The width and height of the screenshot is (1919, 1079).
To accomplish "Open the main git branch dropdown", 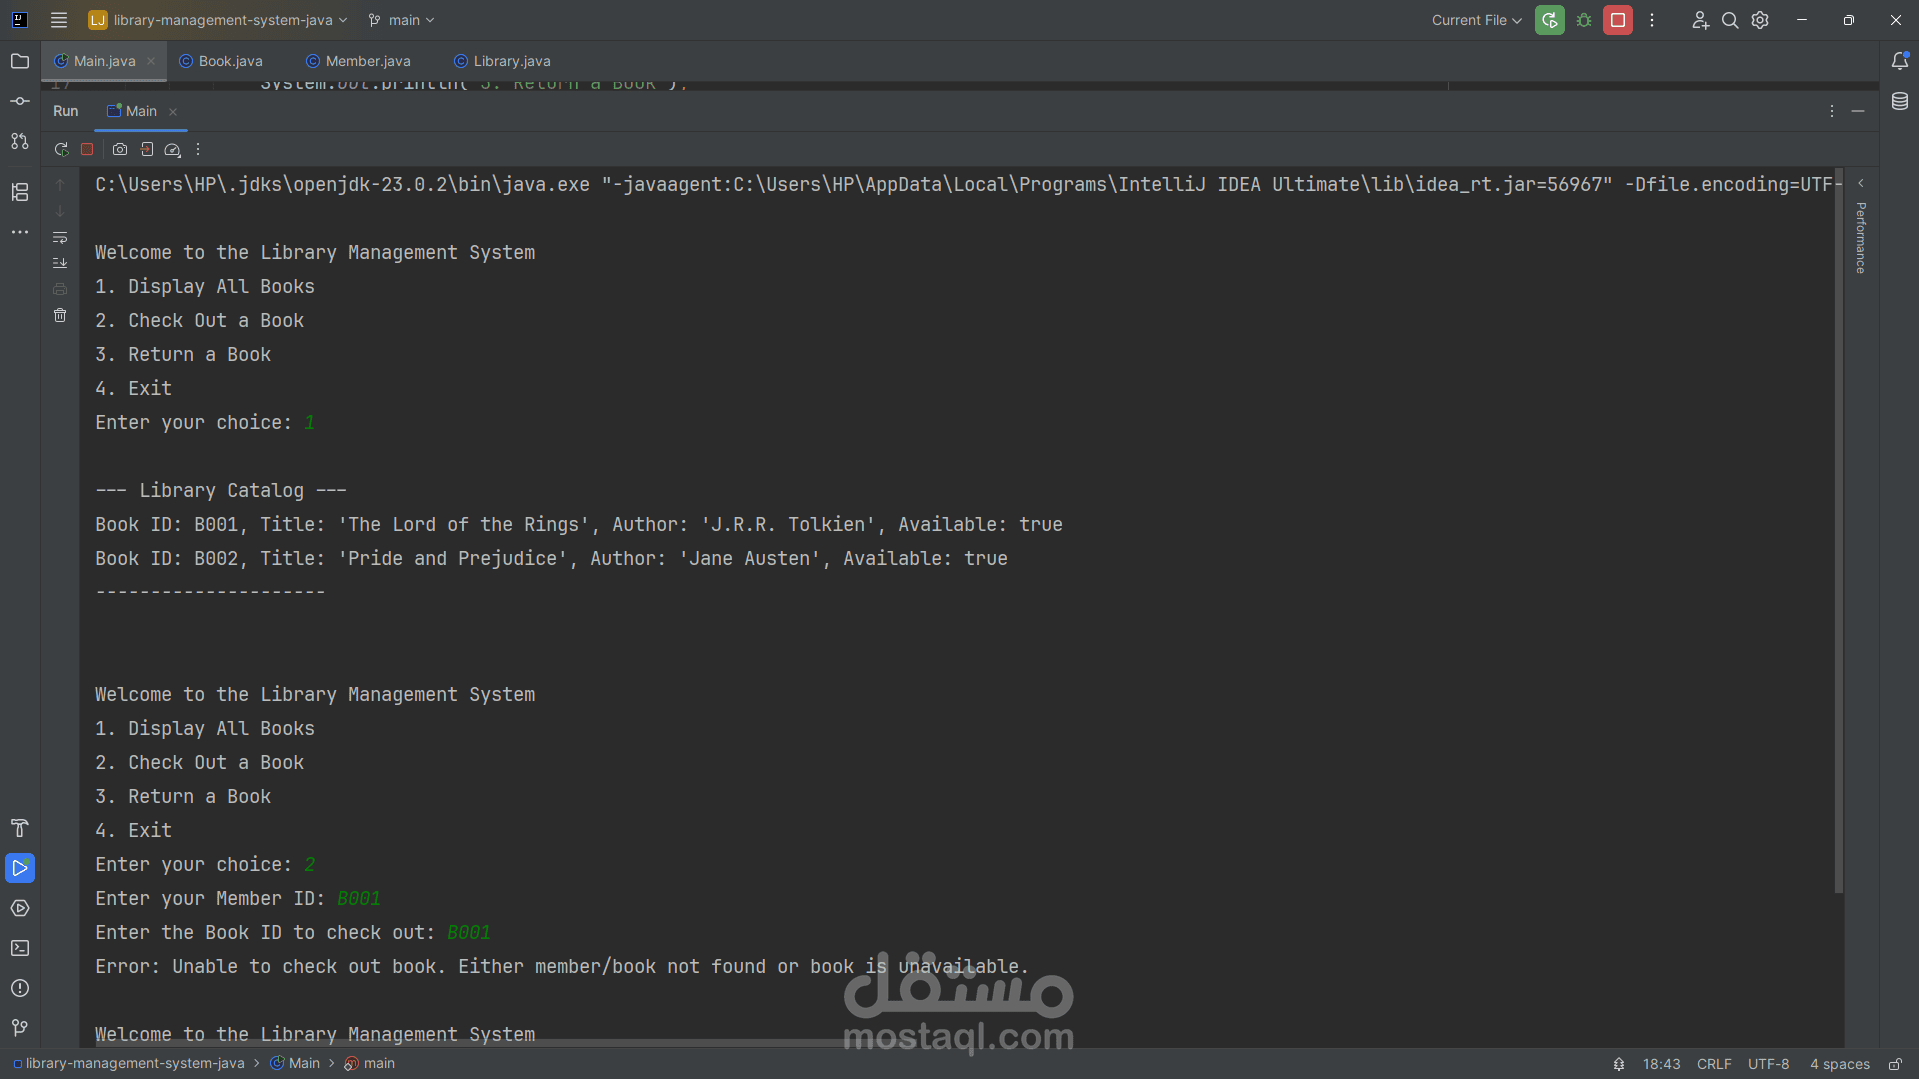I will tap(401, 20).
